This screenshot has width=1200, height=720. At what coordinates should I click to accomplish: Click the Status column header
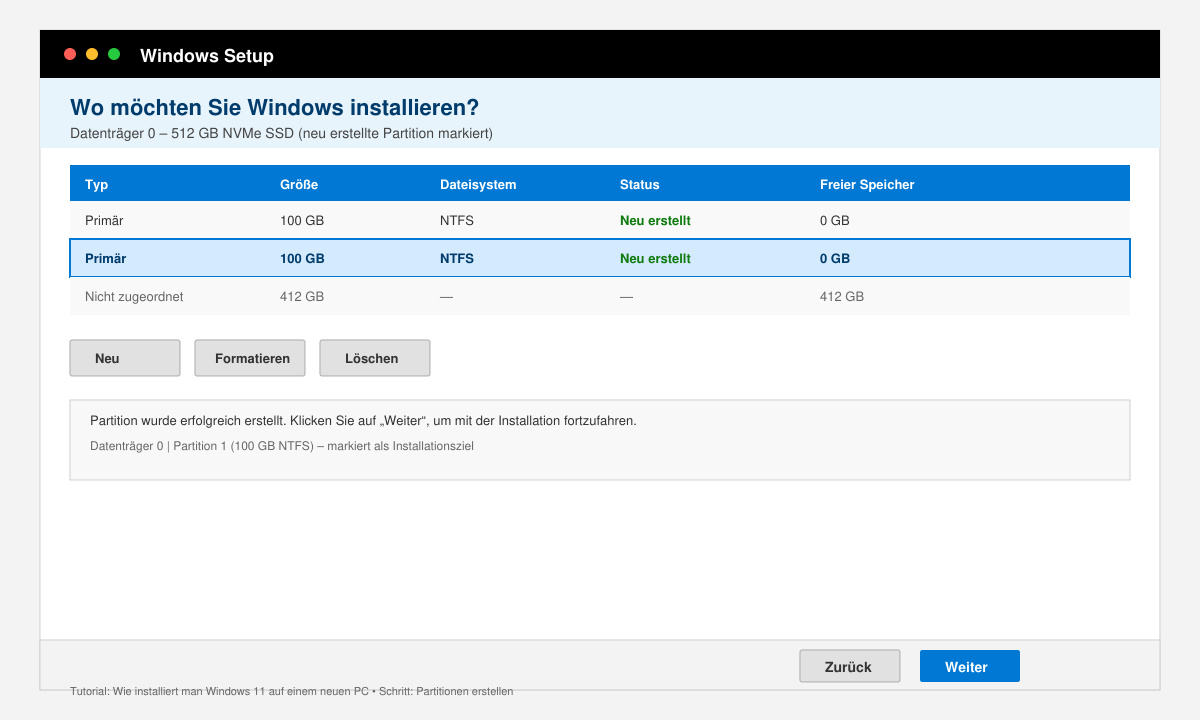(x=640, y=184)
